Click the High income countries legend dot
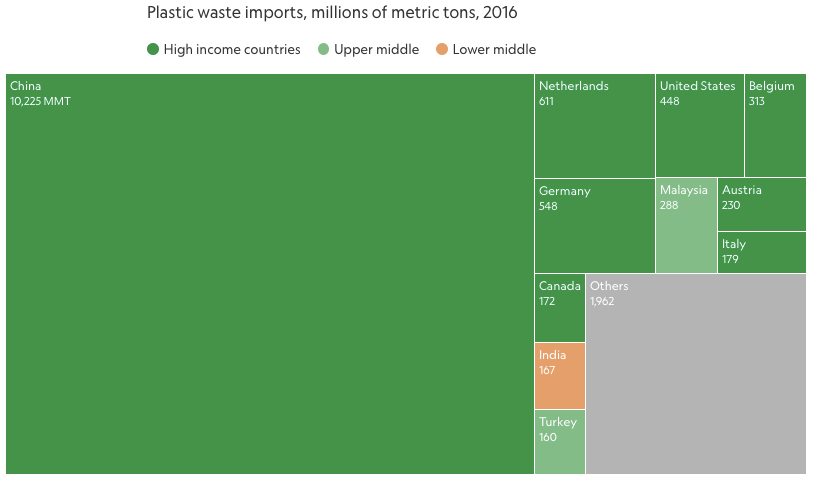The width and height of the screenshot is (813, 481). click(152, 49)
